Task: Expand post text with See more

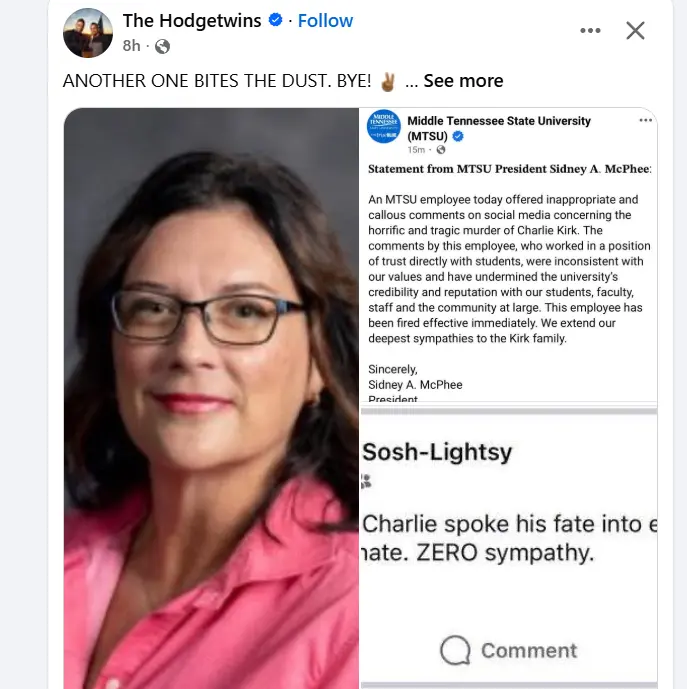Action: point(463,81)
